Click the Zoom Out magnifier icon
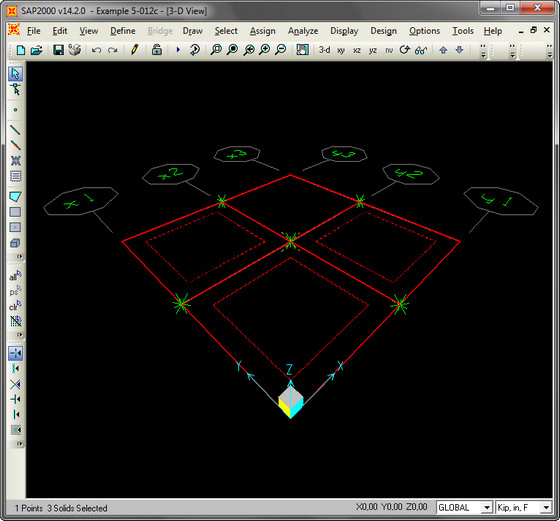The width and height of the screenshot is (560, 521). click(x=281, y=50)
